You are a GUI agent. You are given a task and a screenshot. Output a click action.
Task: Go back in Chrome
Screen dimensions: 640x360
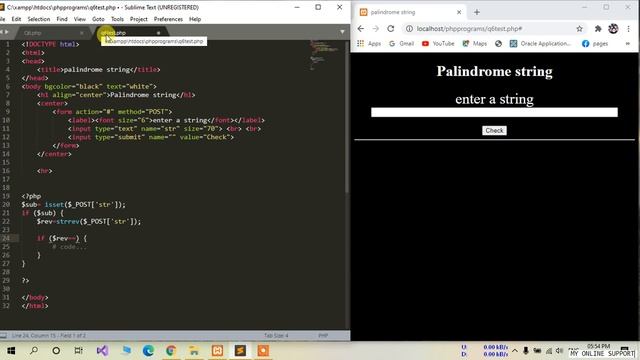361,29
